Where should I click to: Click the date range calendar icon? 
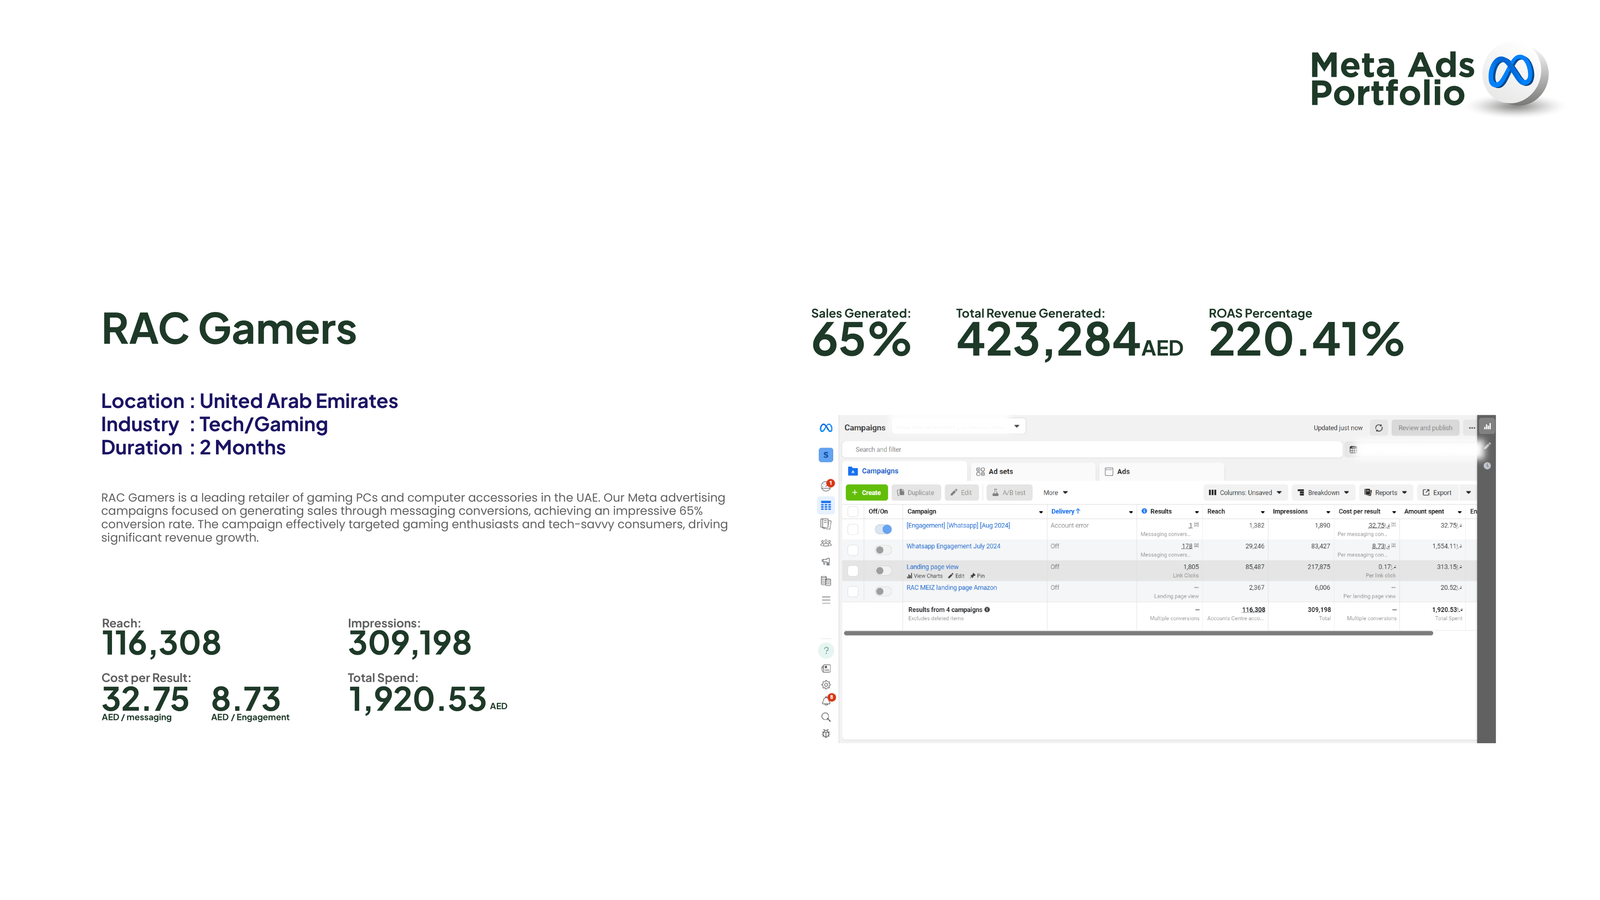pos(1353,450)
